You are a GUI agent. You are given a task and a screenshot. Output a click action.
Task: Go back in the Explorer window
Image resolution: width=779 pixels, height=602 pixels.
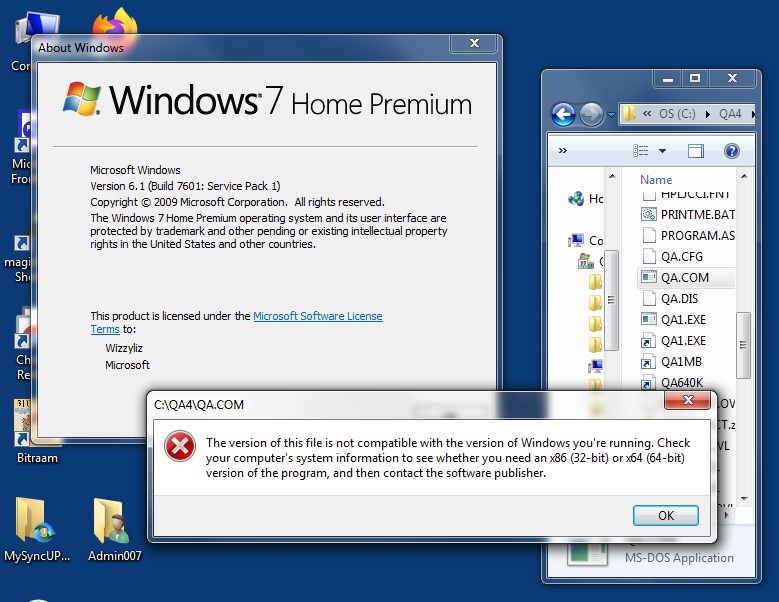coord(564,115)
